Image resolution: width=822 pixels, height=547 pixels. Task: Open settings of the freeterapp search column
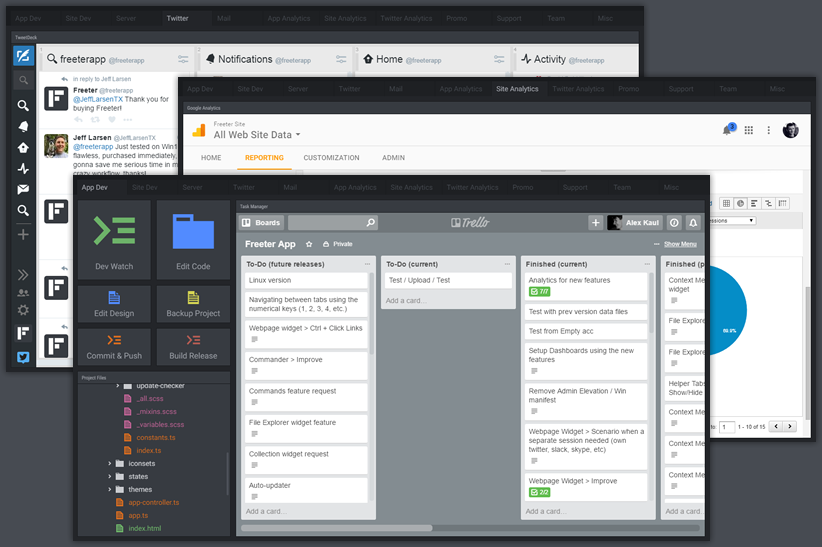(x=183, y=59)
